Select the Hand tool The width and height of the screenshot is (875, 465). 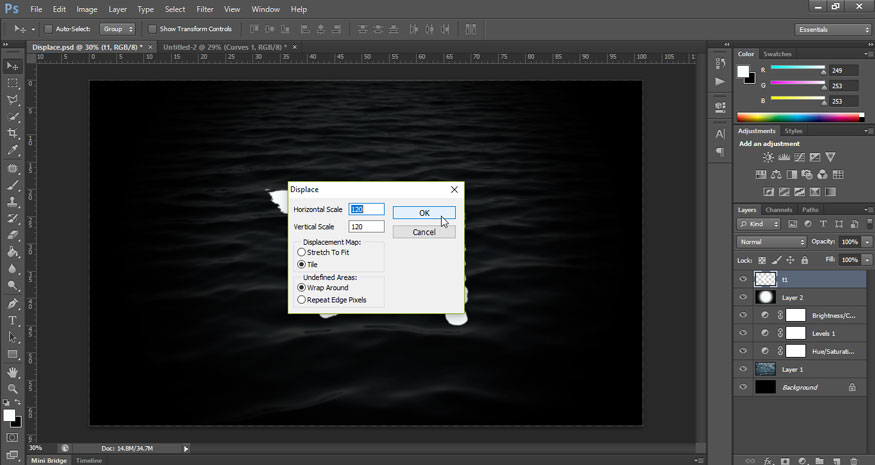click(x=13, y=371)
